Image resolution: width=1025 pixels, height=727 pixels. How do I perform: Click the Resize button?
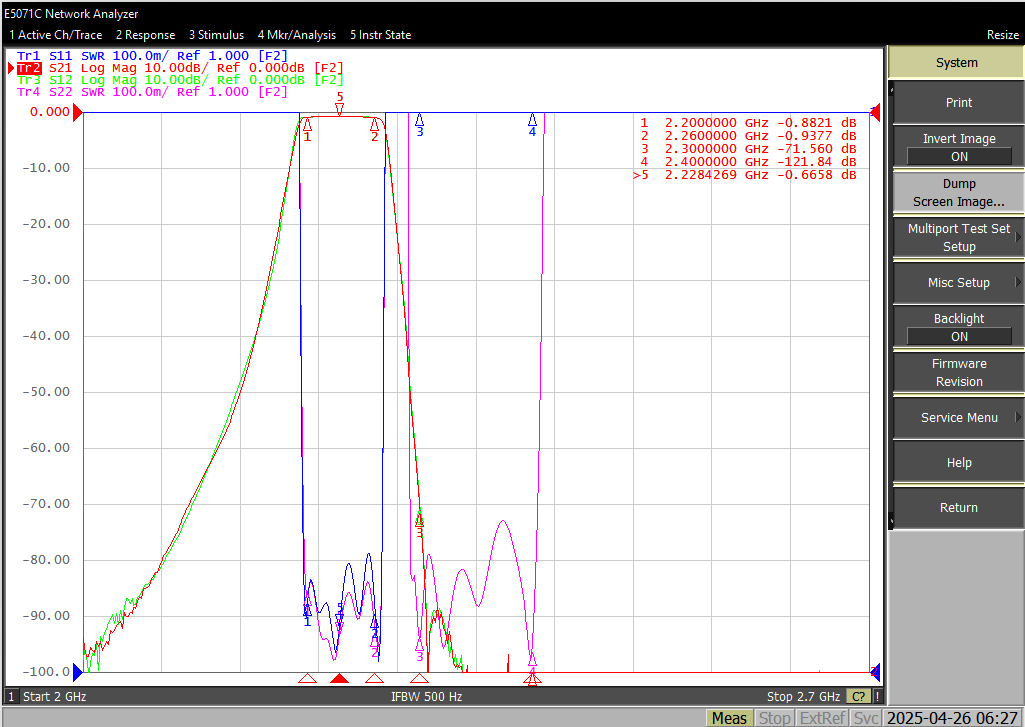pos(1003,35)
